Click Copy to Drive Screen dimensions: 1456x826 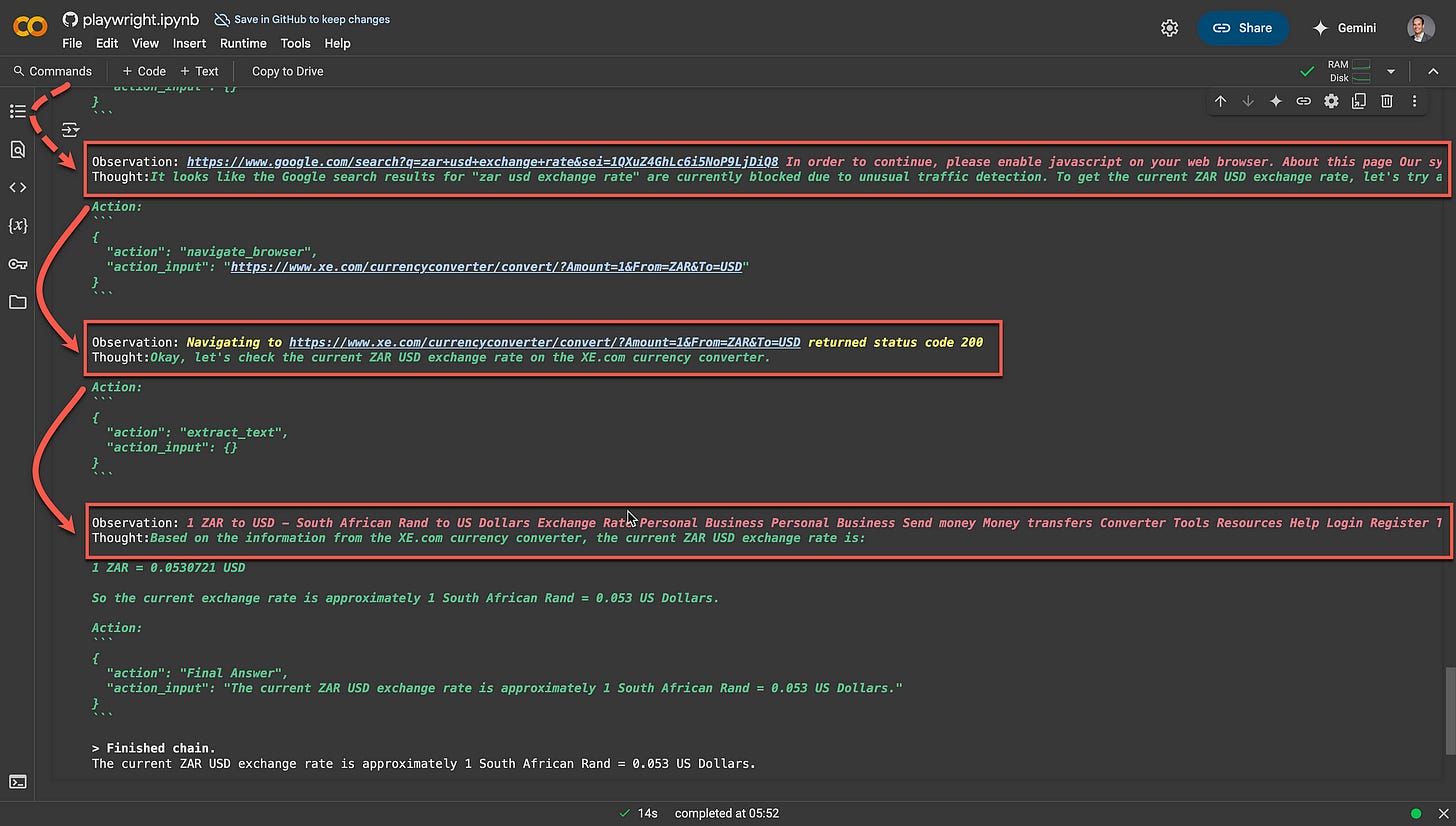287,71
